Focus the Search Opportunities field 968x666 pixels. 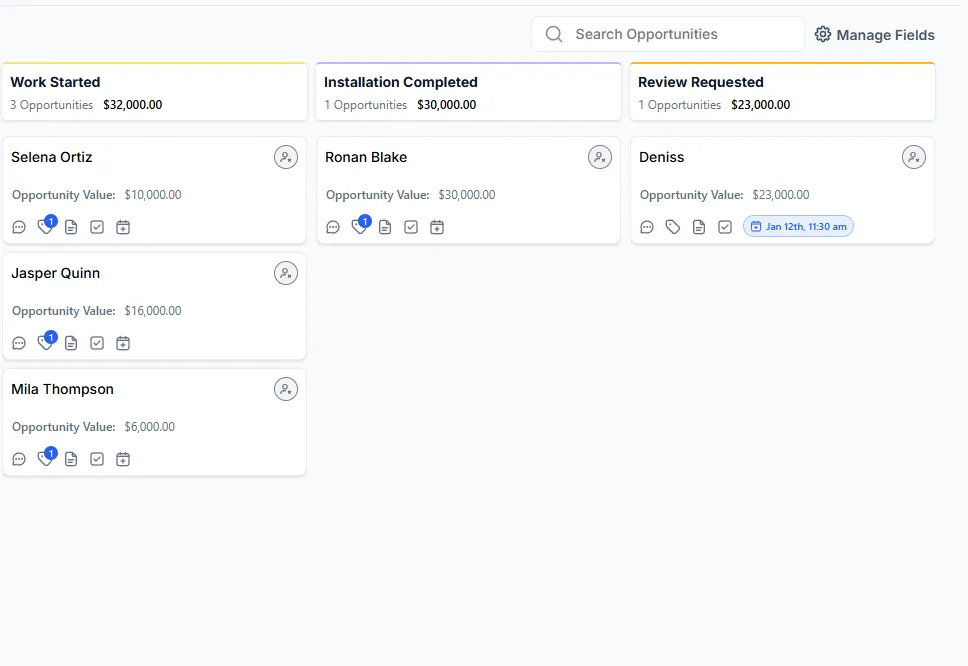[680, 34]
